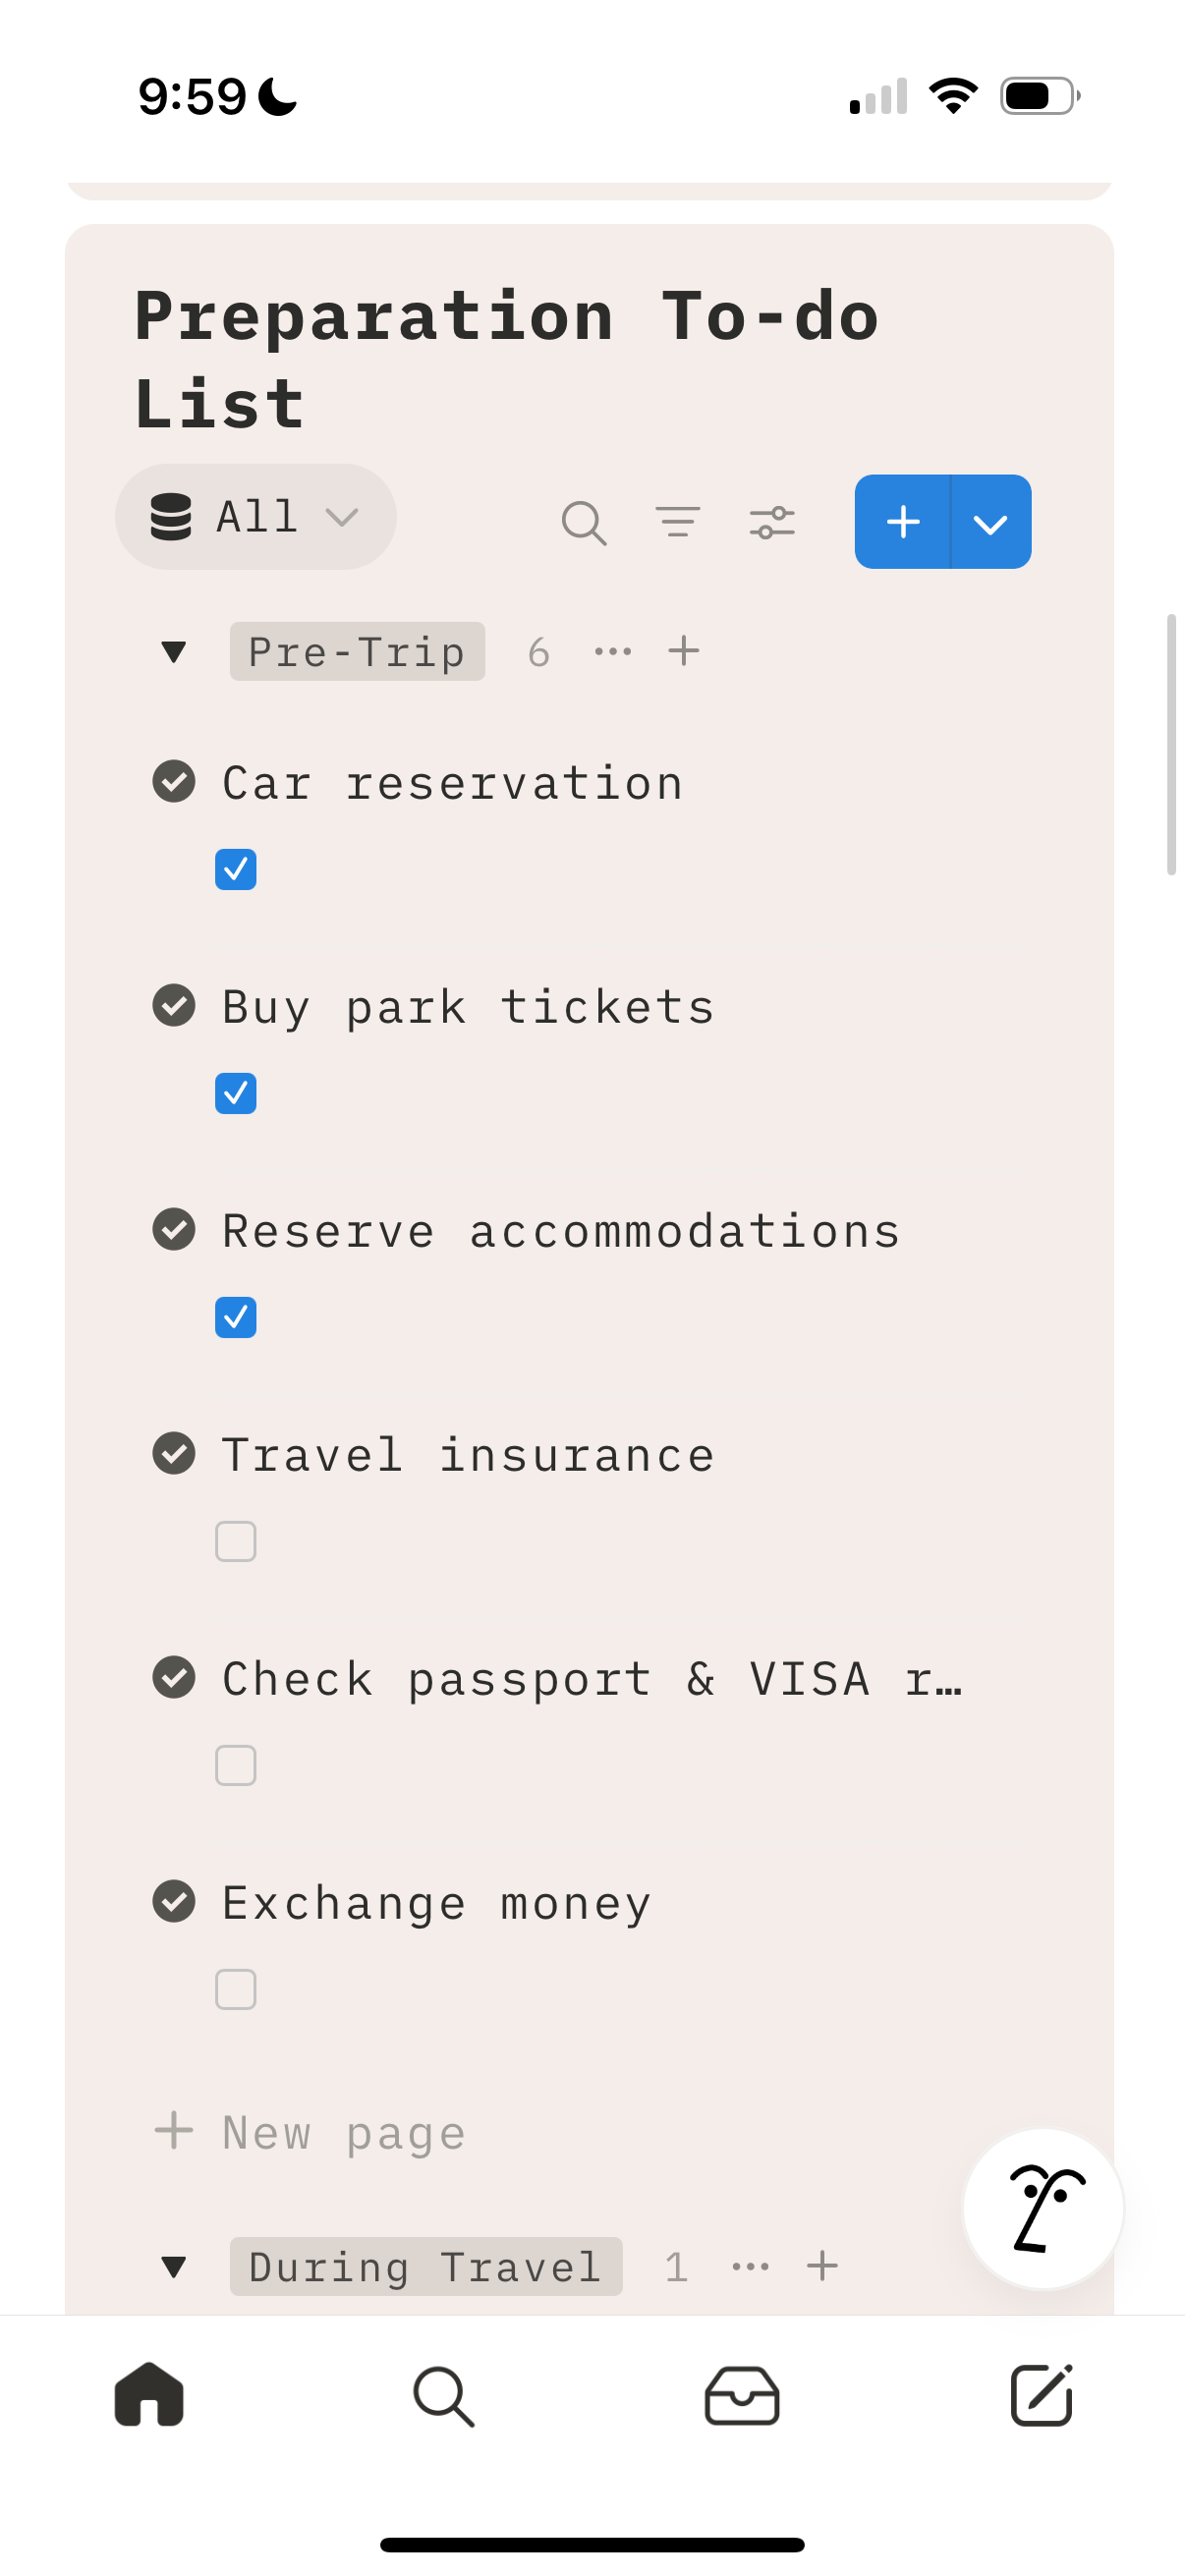1185x2576 pixels.
Task: Open Pre-Trip group options ellipsis
Action: click(612, 652)
